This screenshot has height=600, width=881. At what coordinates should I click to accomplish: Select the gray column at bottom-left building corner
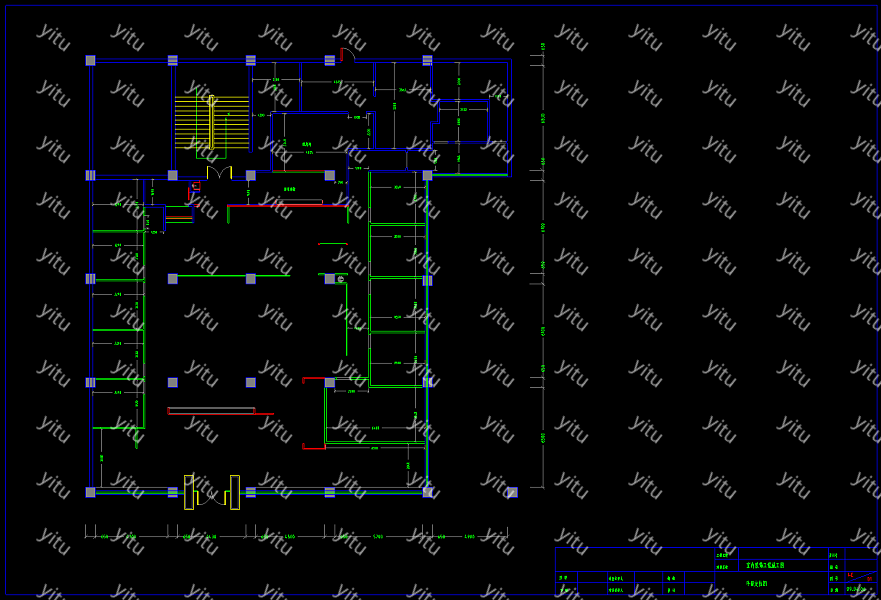[90, 492]
